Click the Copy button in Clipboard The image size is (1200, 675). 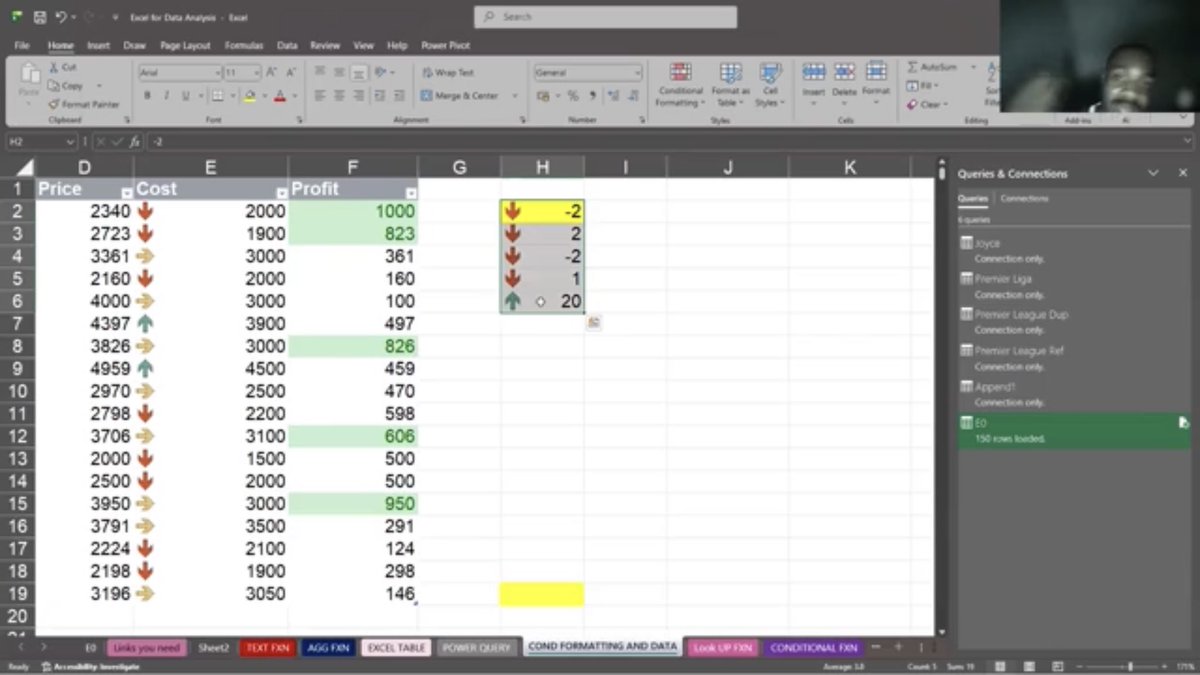(66, 86)
